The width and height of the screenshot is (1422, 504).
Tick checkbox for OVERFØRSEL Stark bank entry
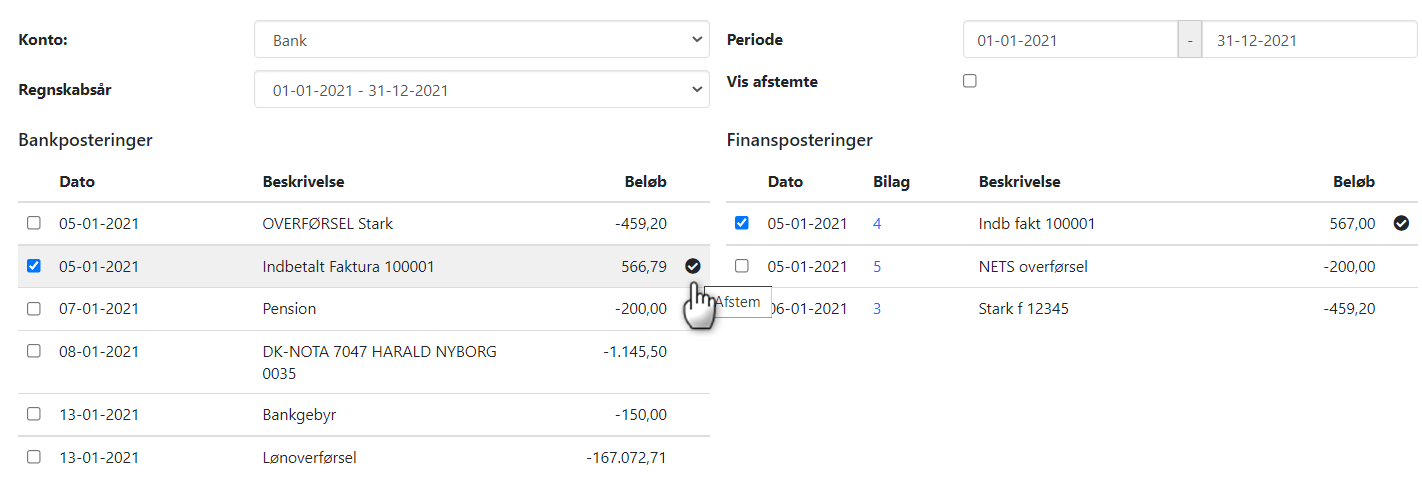pos(34,223)
